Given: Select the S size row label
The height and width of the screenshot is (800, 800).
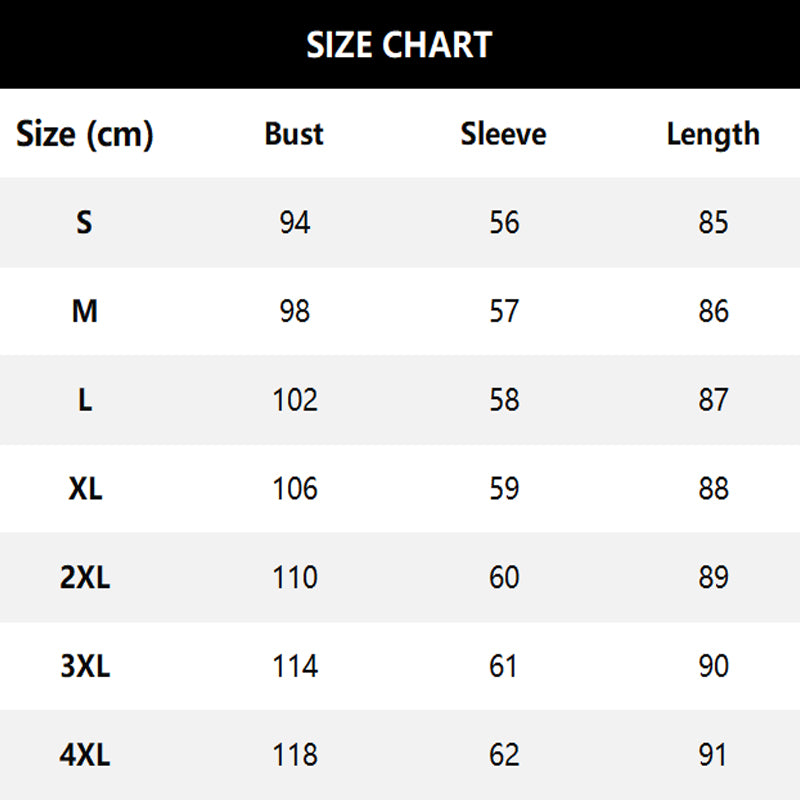Looking at the screenshot, I should coord(85,222).
